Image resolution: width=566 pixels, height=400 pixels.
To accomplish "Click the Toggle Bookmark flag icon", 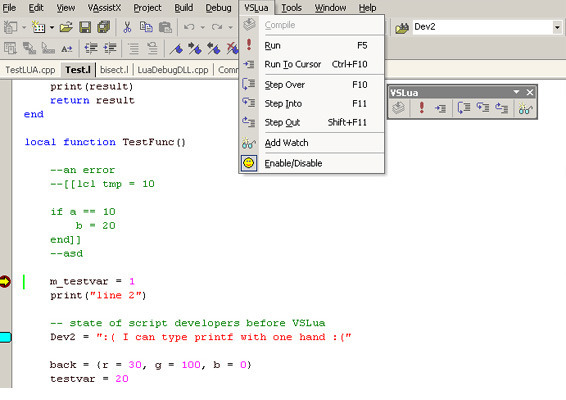I will (x=176, y=48).
